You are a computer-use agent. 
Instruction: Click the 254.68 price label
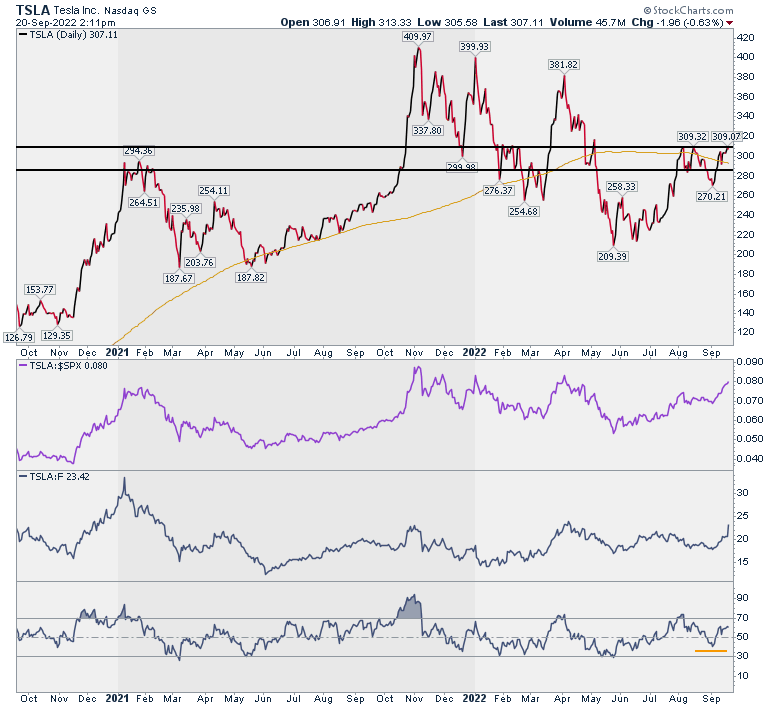(524, 211)
